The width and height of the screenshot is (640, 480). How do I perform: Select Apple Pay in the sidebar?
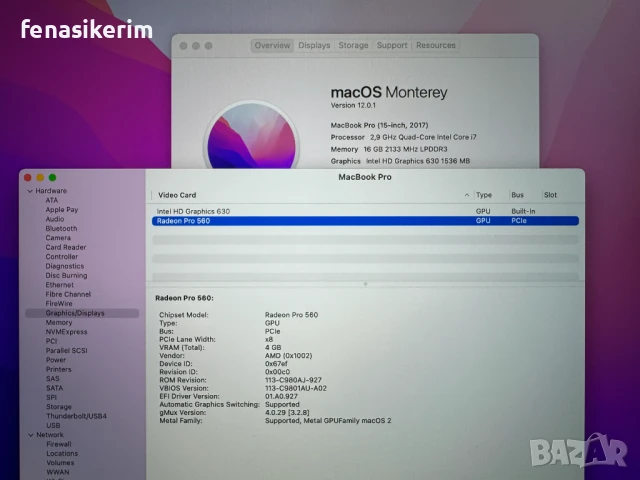click(x=62, y=210)
